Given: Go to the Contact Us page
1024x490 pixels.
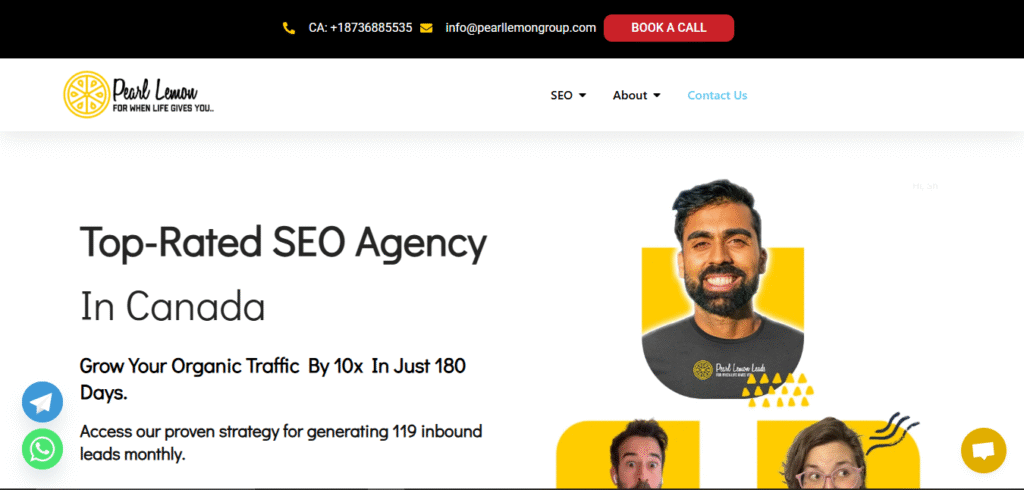Looking at the screenshot, I should point(717,95).
